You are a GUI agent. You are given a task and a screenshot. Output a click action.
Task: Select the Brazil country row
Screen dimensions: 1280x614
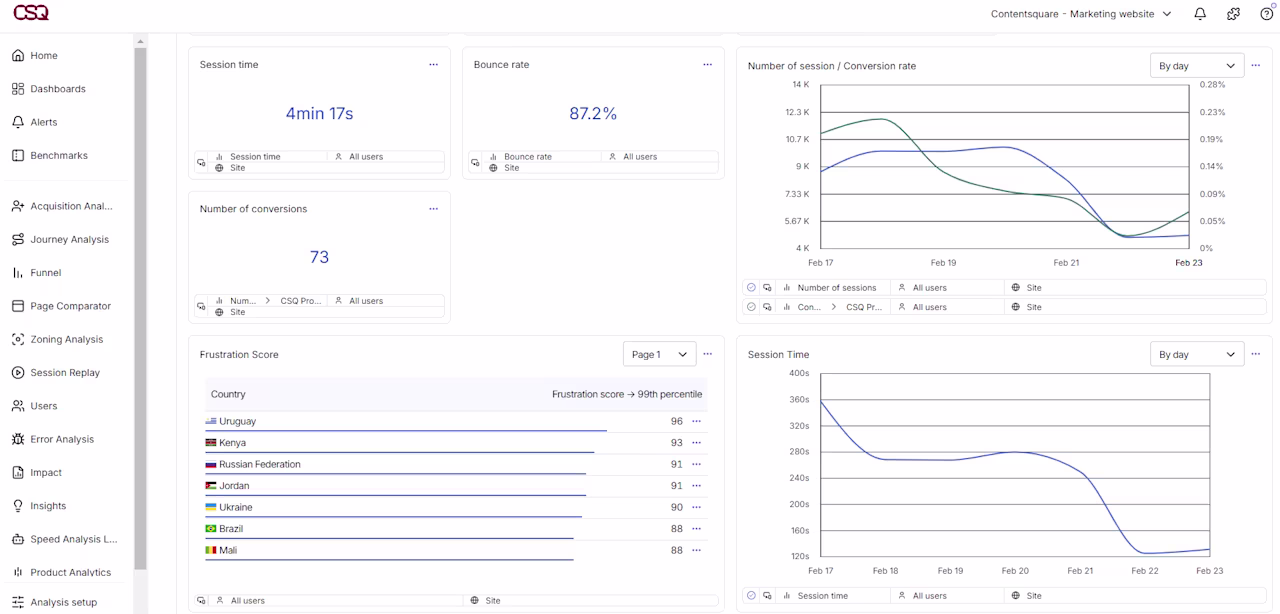[x=456, y=529]
